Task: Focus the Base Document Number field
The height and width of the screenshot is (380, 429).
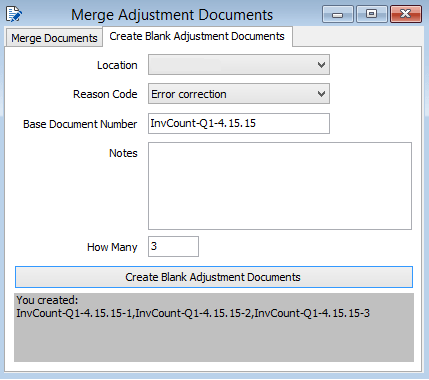Action: 239,124
